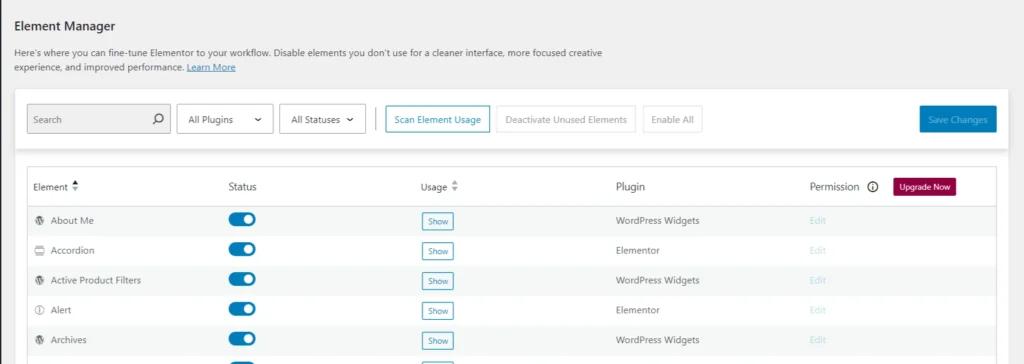Screen dimensions: 1024x364
Task: Click the About Me element name
Action: click(72, 221)
